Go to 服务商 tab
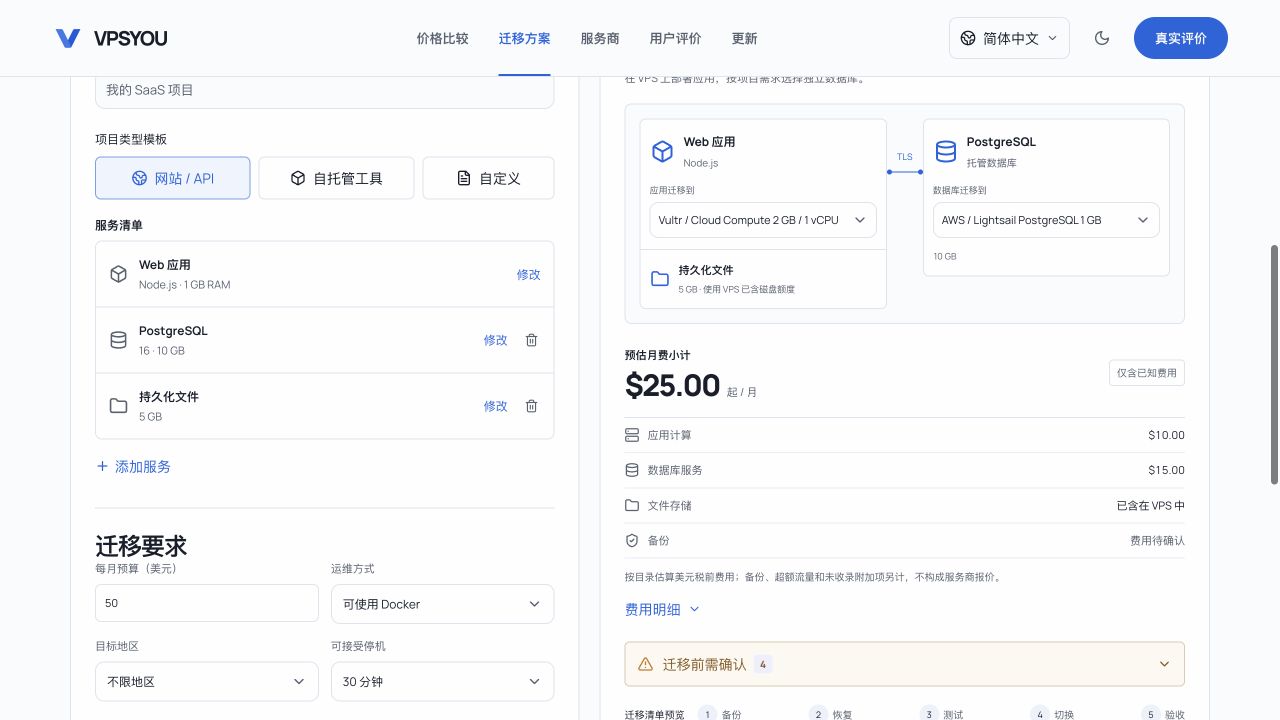1280x720 pixels. click(x=600, y=38)
